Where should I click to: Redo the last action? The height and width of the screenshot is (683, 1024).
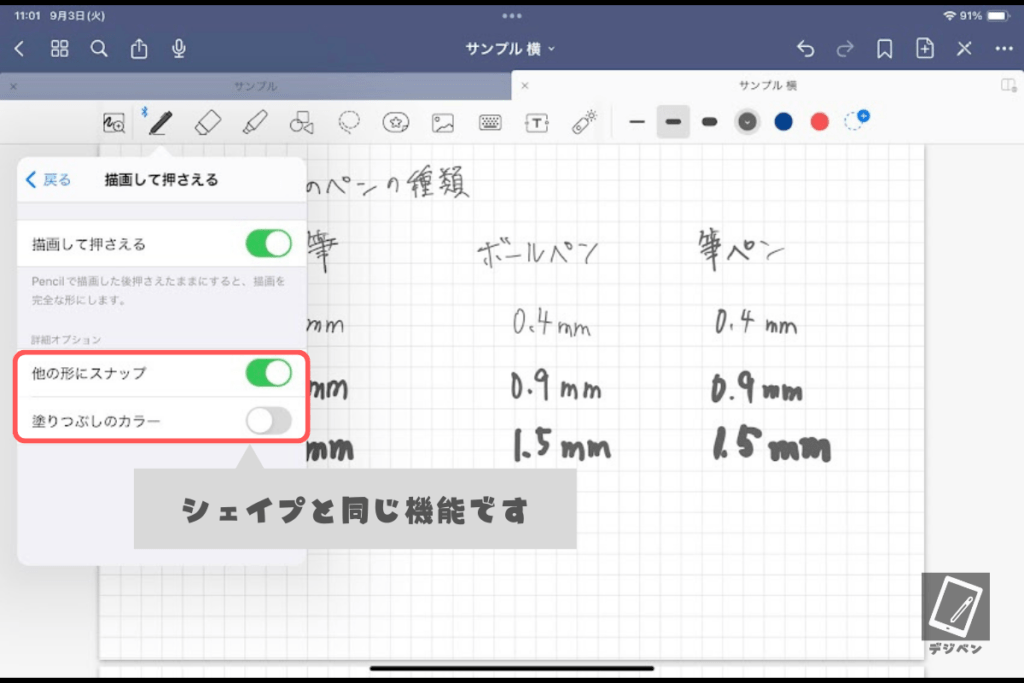coord(845,48)
